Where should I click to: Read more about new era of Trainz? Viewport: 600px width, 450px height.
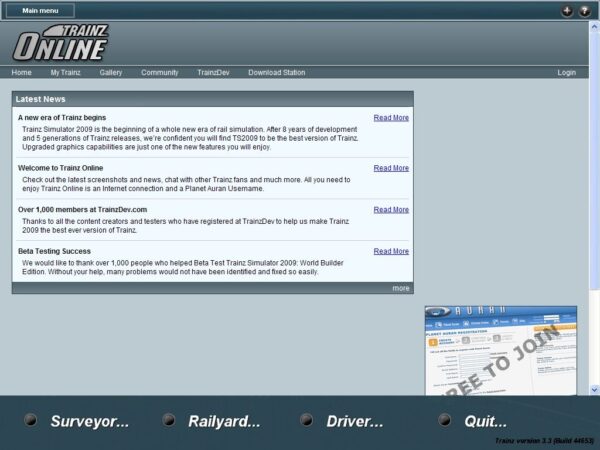(x=391, y=118)
